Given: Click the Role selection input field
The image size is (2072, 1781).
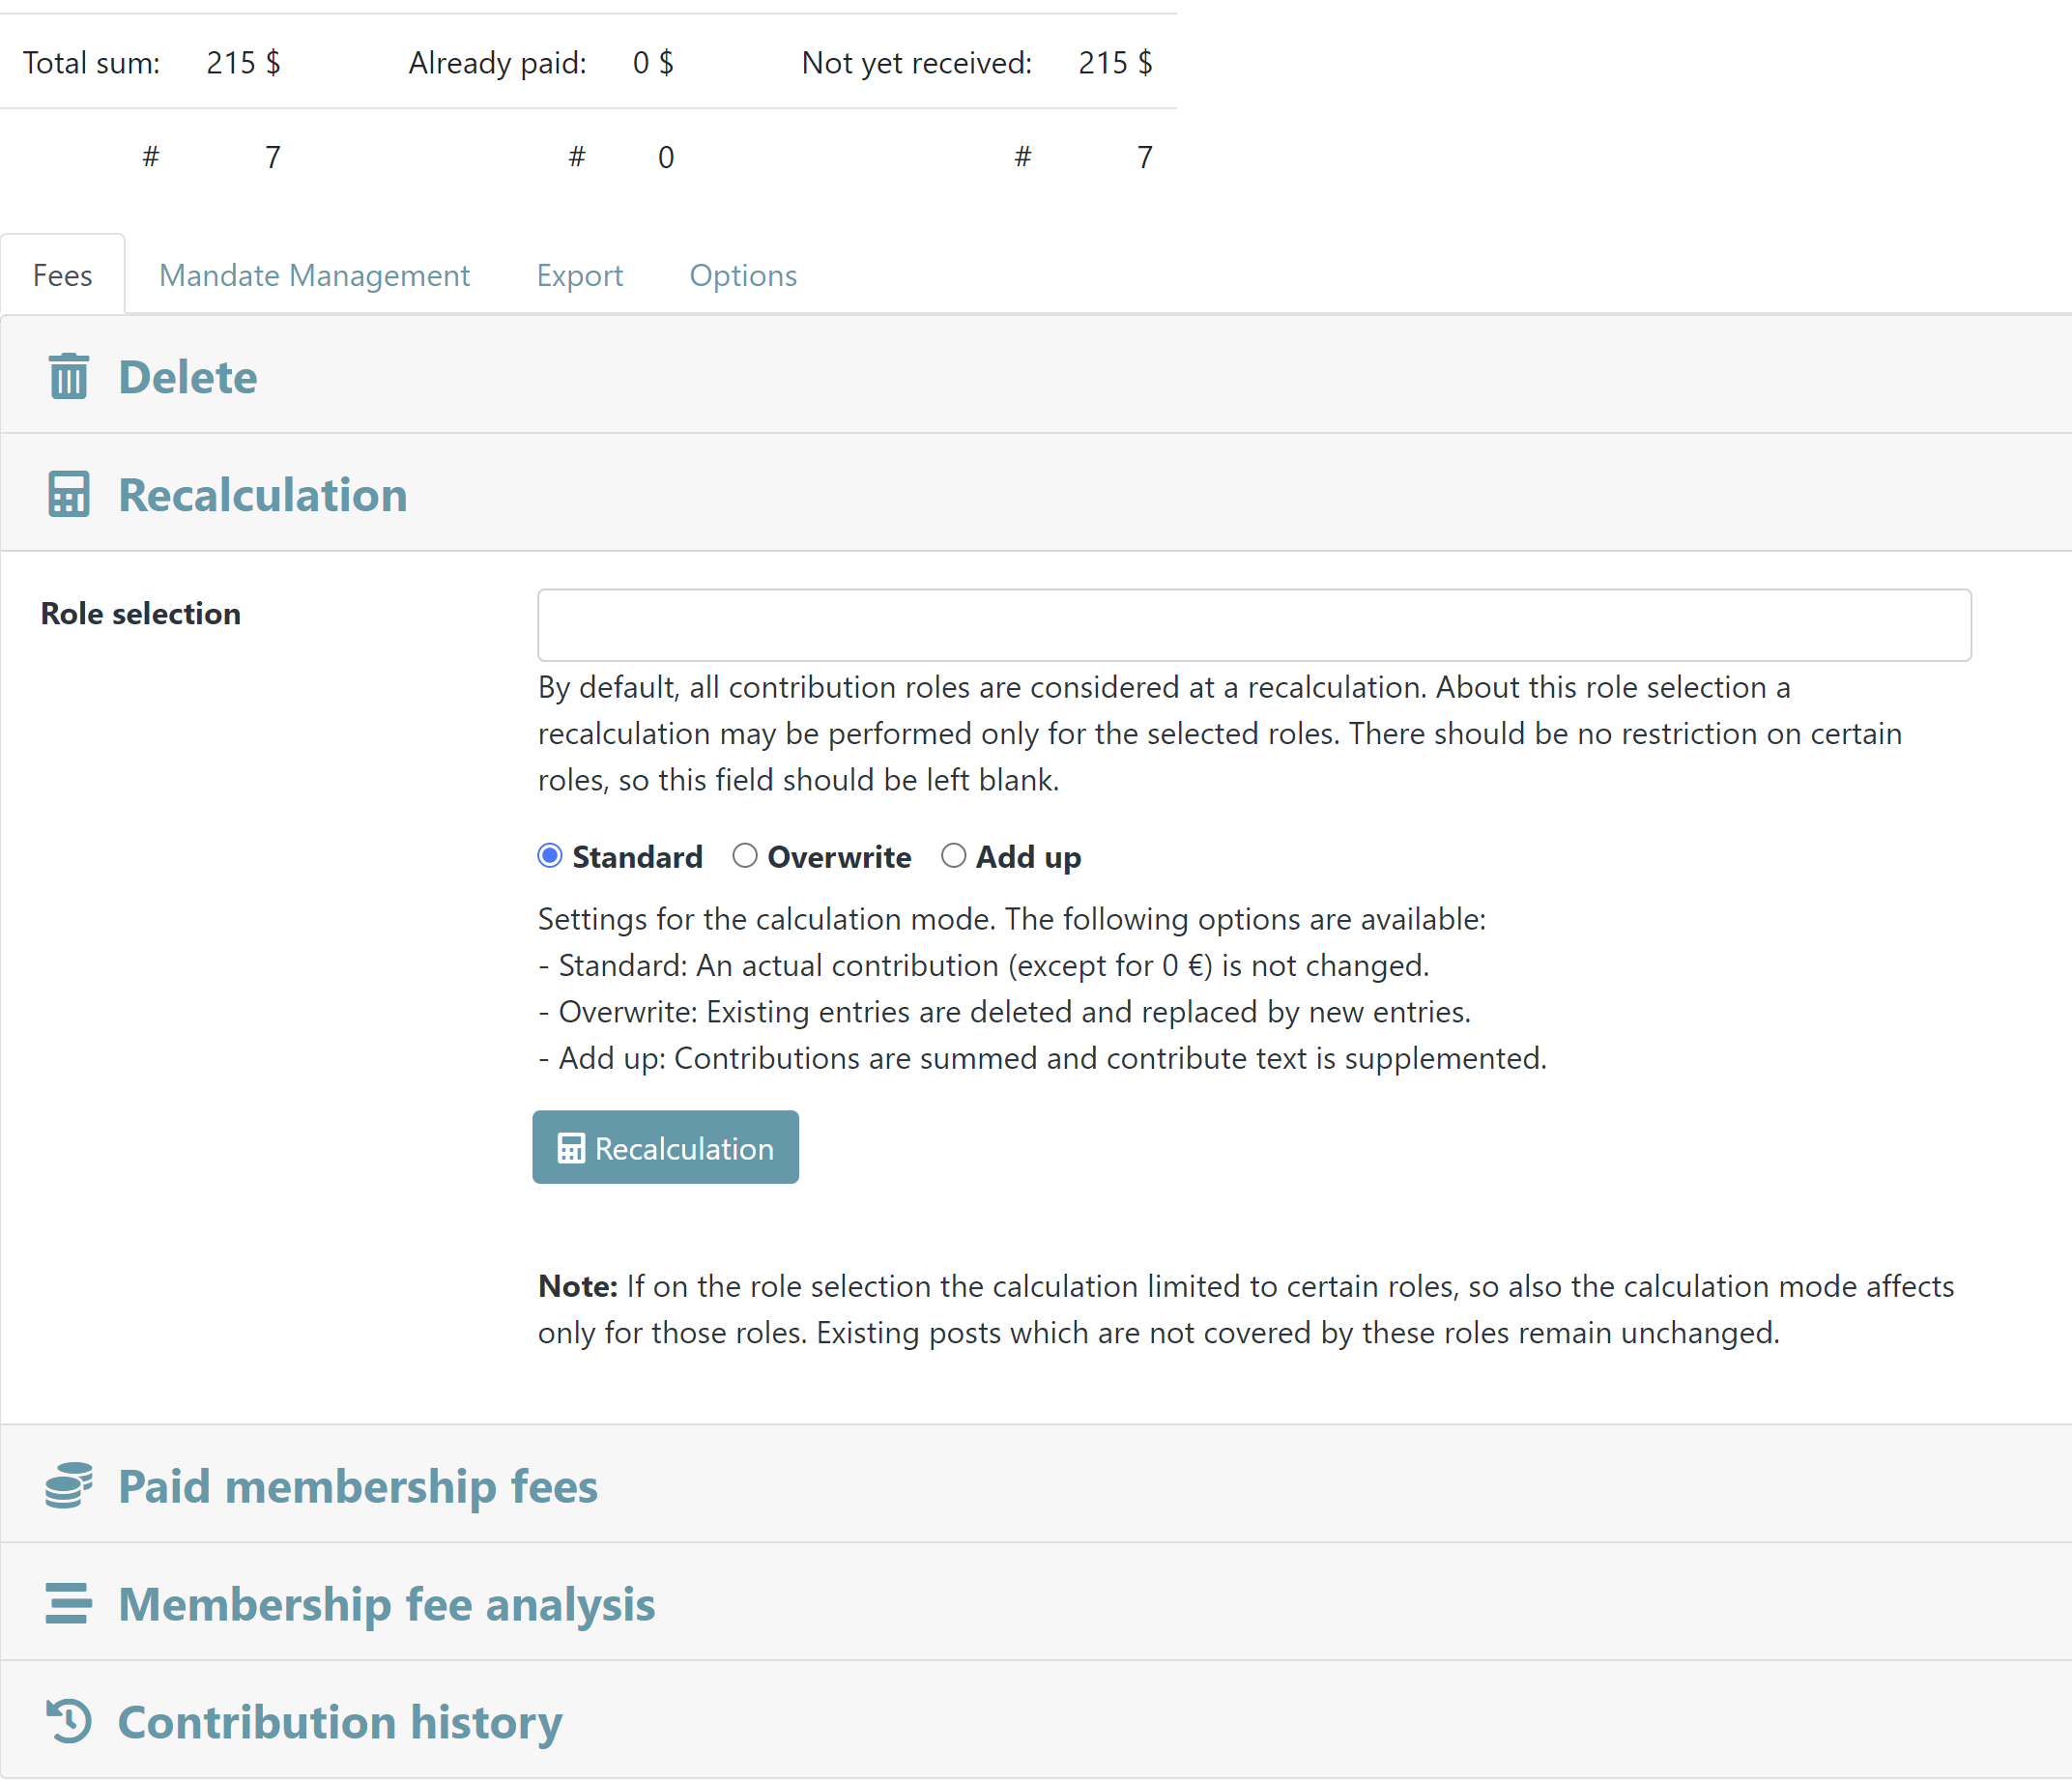Looking at the screenshot, I should pyautogui.click(x=1254, y=625).
